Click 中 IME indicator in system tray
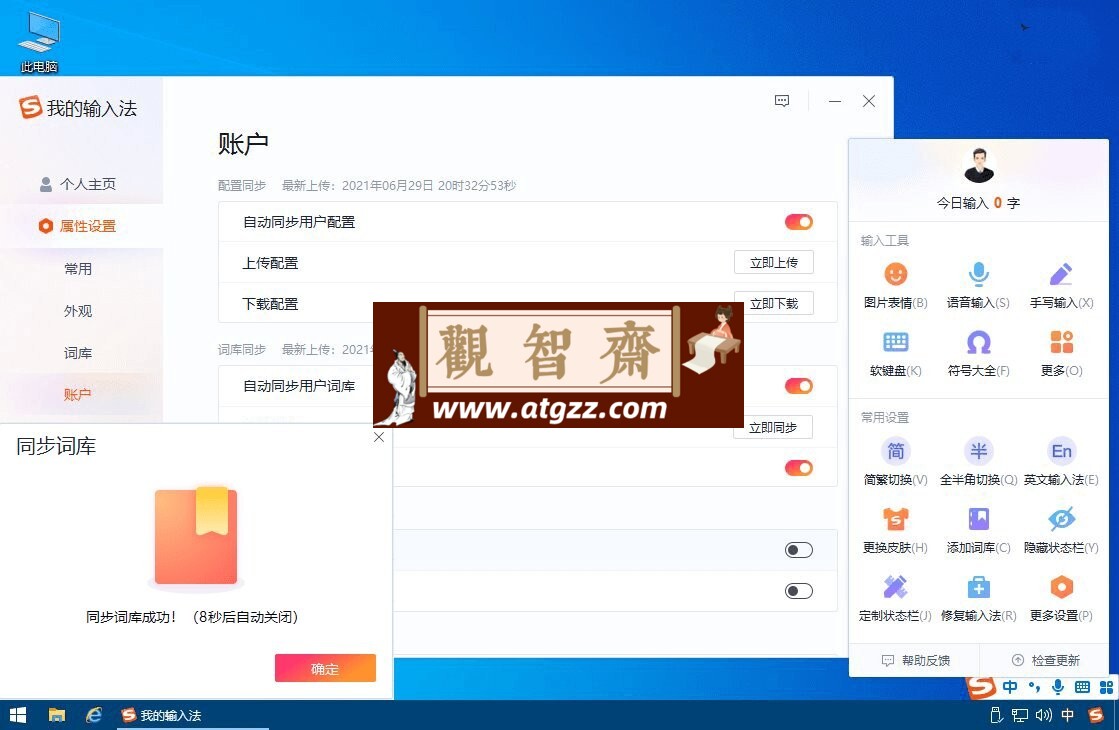Image resolution: width=1119 pixels, height=730 pixels. coord(1068,715)
